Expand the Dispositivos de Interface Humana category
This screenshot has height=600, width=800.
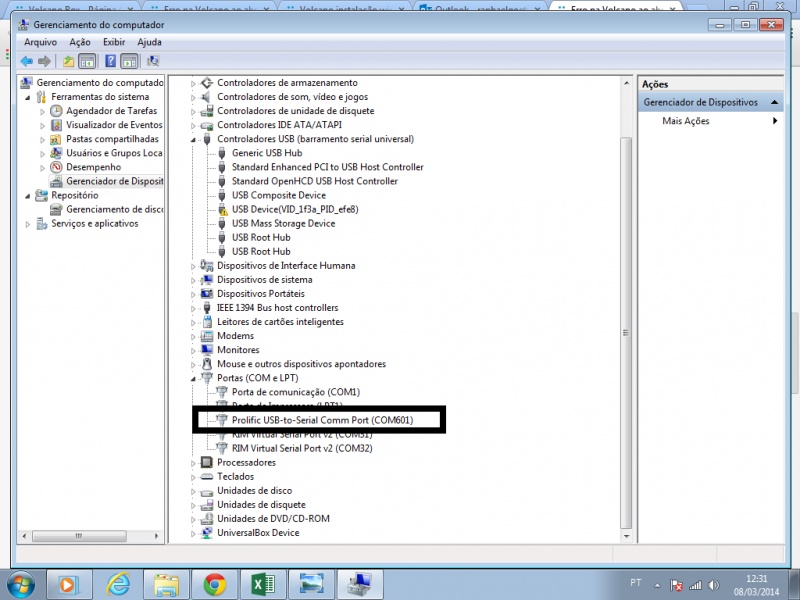[x=193, y=266]
